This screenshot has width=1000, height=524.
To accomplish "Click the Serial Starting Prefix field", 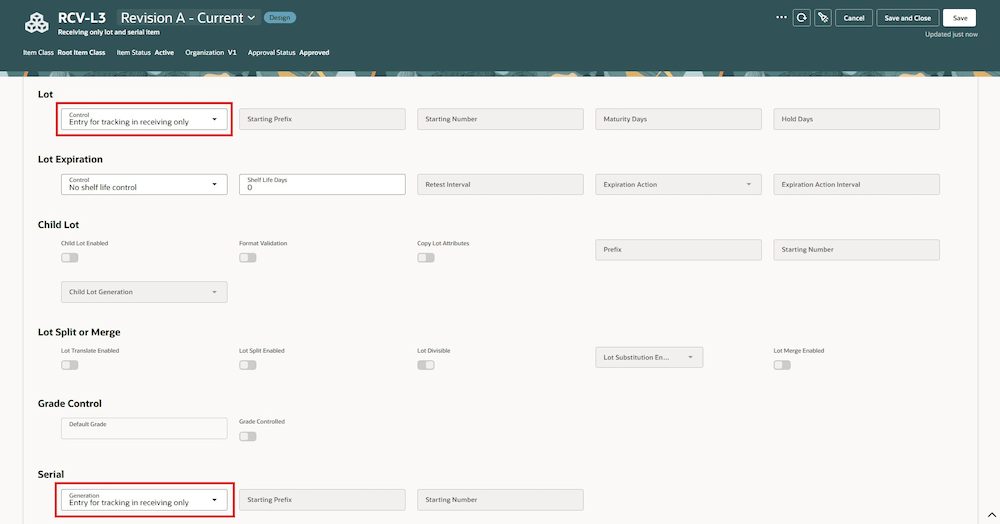I will [x=322, y=500].
